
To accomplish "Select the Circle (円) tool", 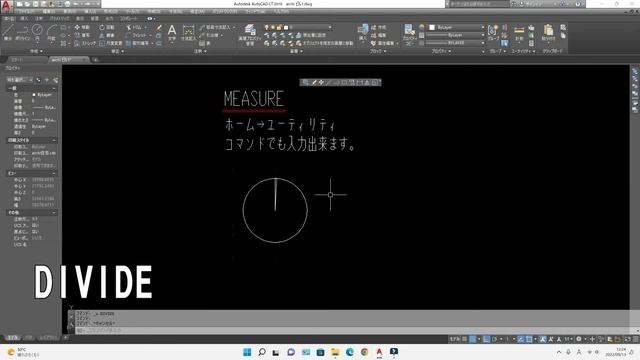I will click(37, 32).
